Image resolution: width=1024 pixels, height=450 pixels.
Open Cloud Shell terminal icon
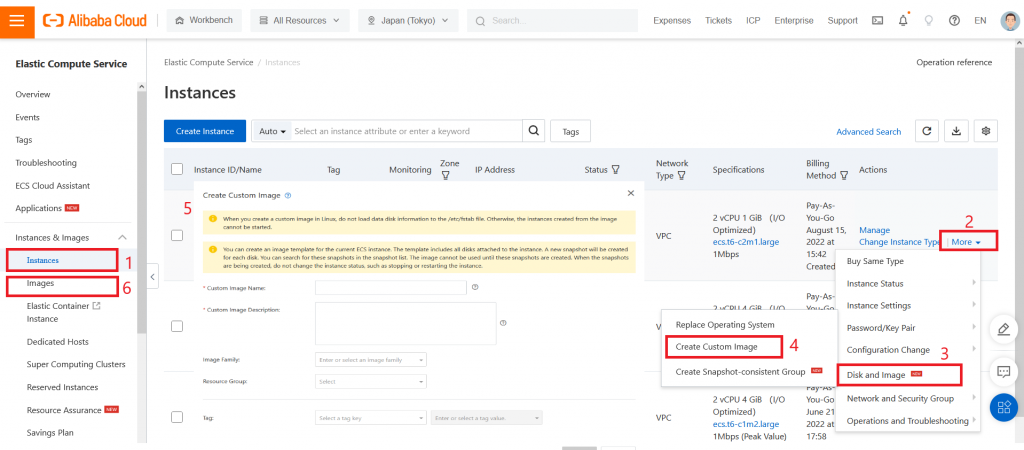878,20
